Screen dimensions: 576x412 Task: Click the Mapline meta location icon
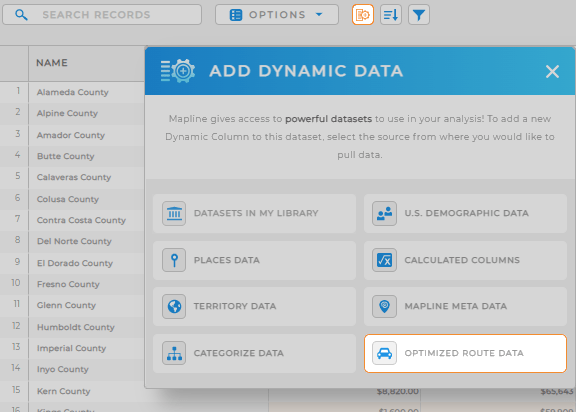point(384,306)
